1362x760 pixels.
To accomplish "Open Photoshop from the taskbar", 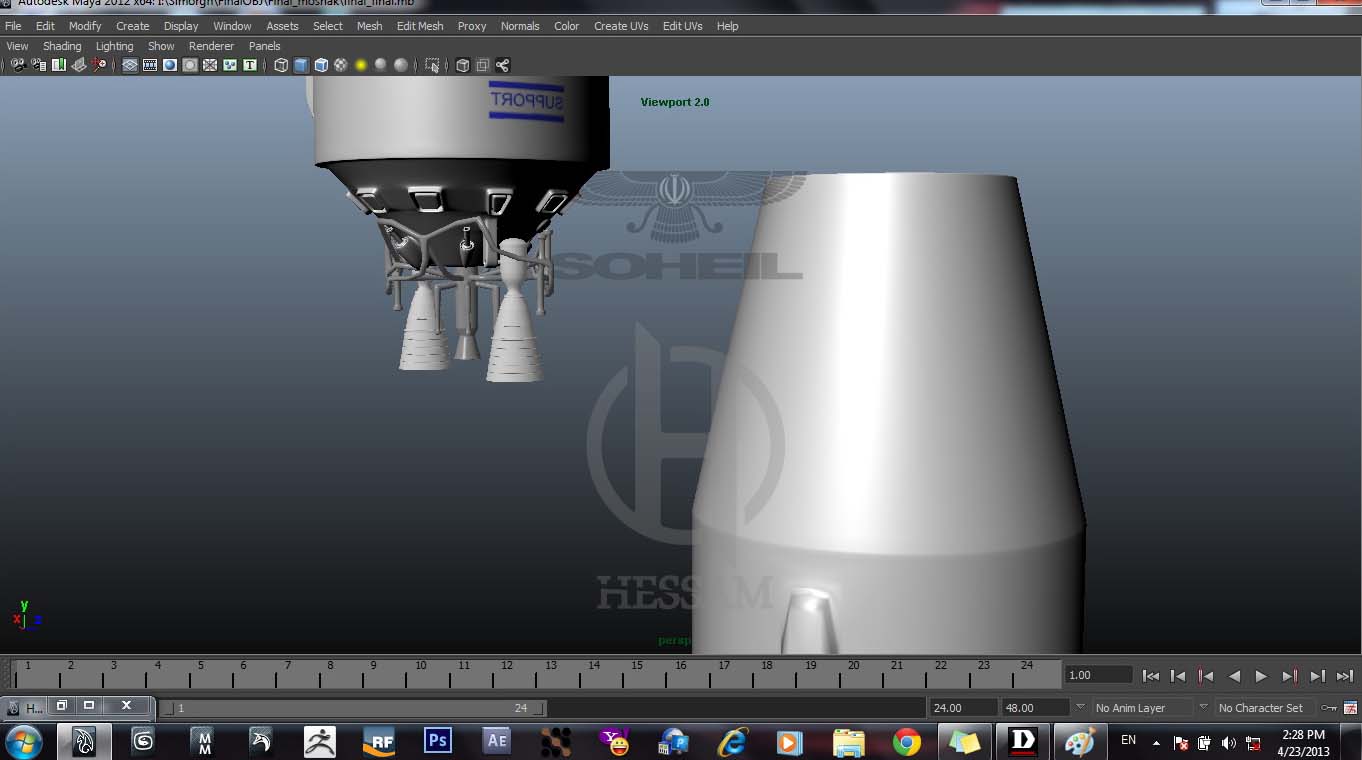I will pyautogui.click(x=438, y=741).
